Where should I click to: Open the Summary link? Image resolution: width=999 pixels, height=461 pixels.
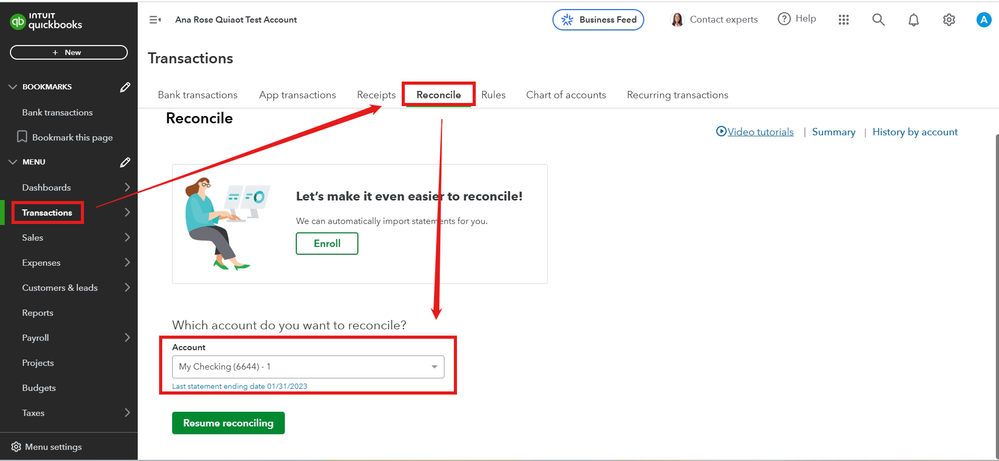tap(833, 132)
